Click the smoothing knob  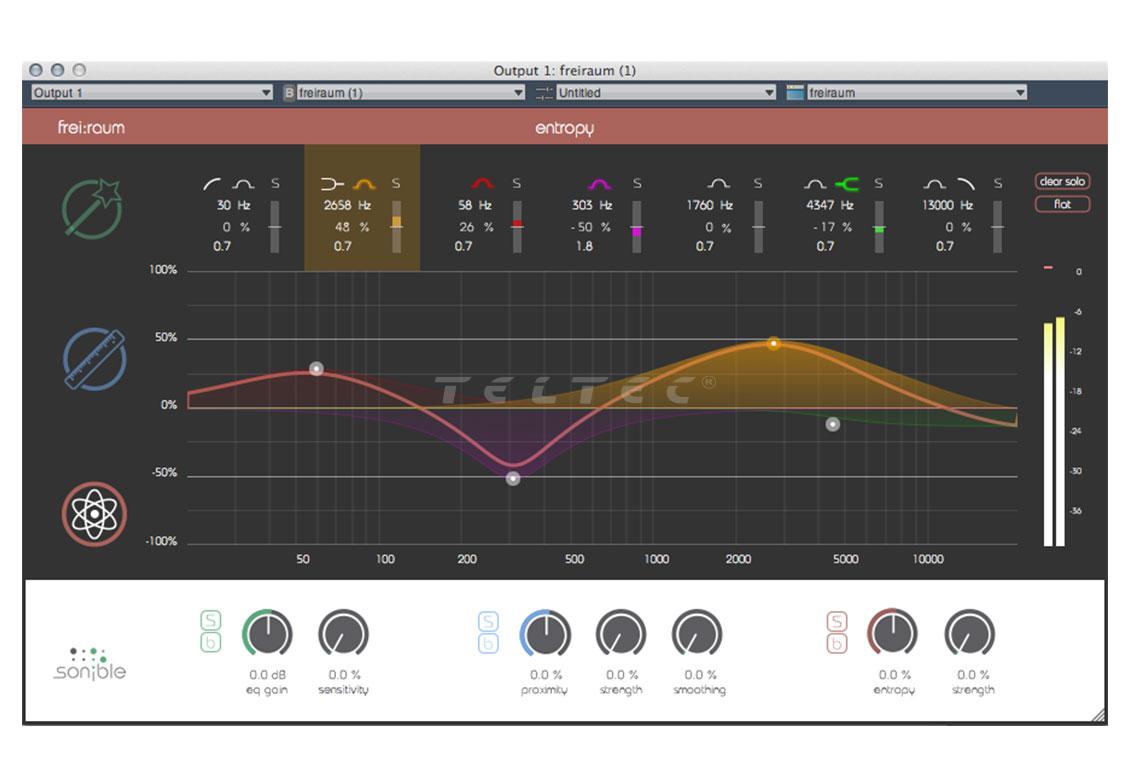(x=697, y=634)
